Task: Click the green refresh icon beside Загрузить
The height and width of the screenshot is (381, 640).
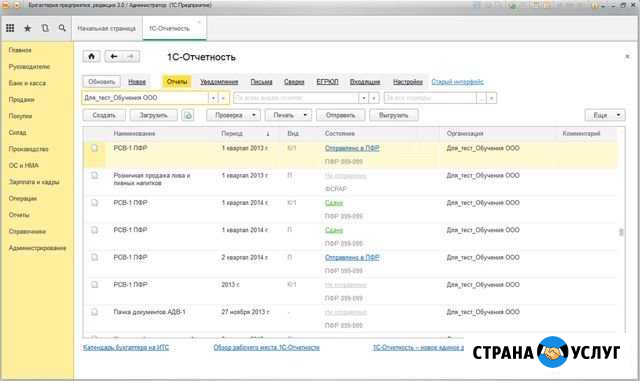Action: tap(188, 116)
